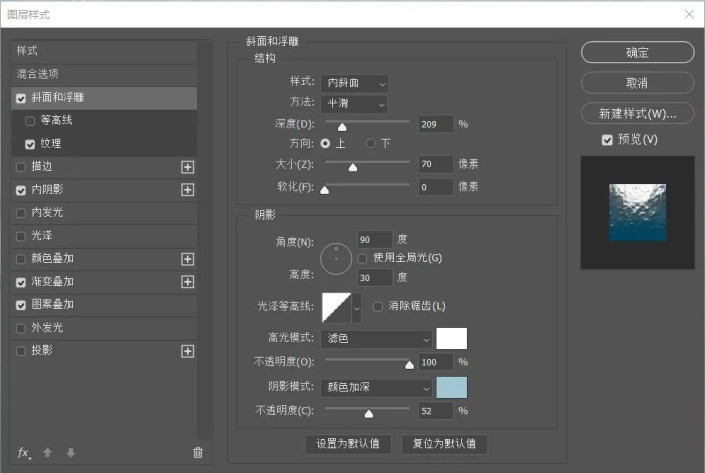The image size is (705, 473).
Task: Enable the 投影 checkbox
Action: (x=21, y=351)
